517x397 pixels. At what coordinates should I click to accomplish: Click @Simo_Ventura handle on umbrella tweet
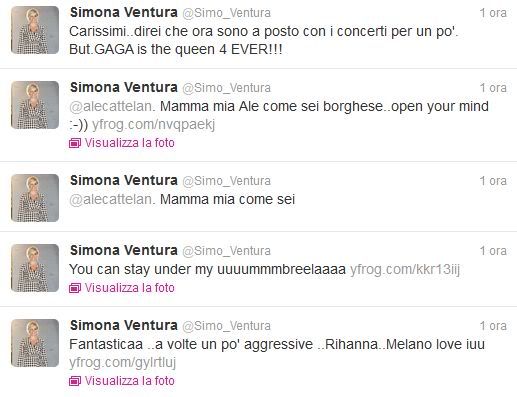[226, 251]
